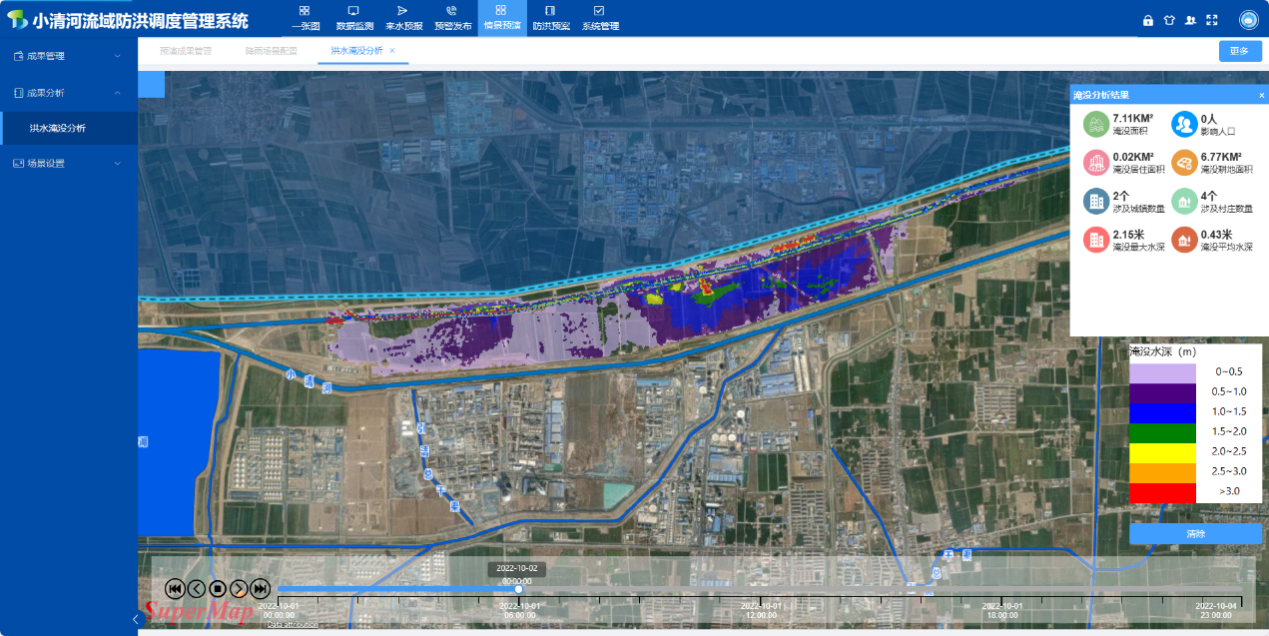Open 预警发布 warning release module

point(452,17)
